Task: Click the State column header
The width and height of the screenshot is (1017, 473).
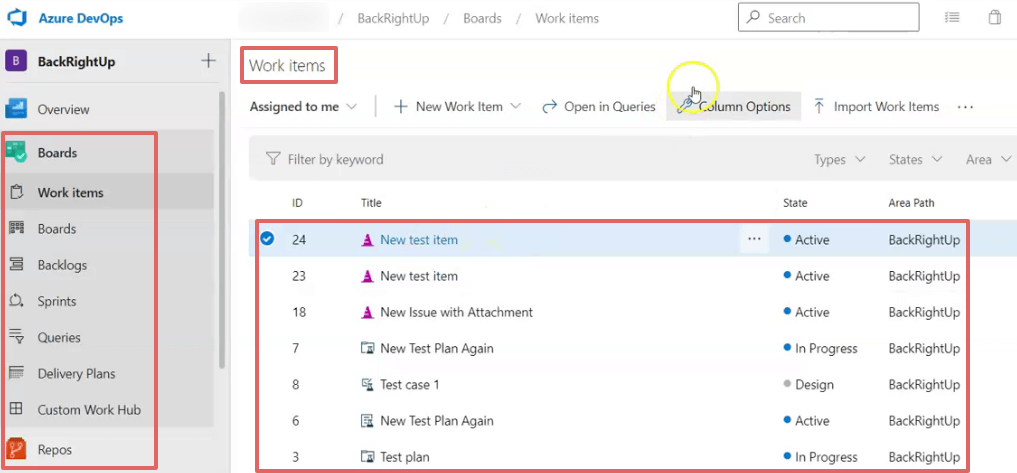Action: click(795, 203)
